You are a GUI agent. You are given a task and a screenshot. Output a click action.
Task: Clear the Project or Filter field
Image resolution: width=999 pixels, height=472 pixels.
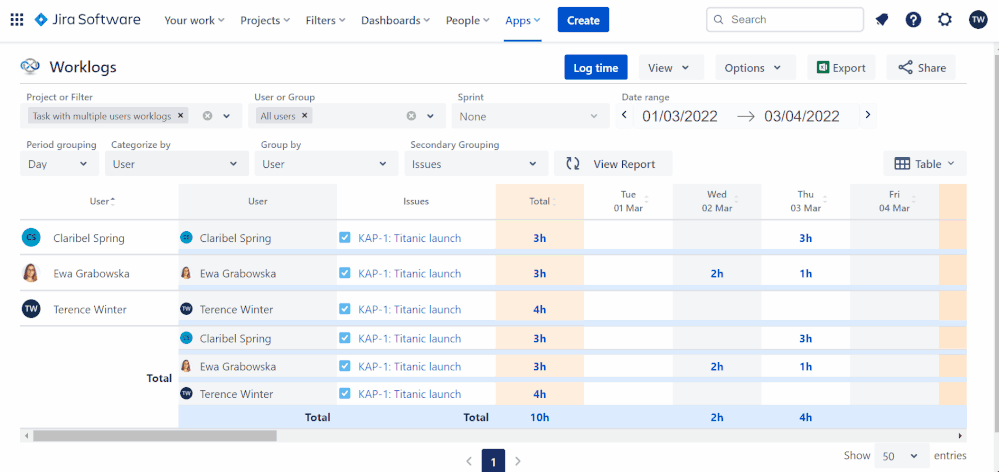(208, 116)
